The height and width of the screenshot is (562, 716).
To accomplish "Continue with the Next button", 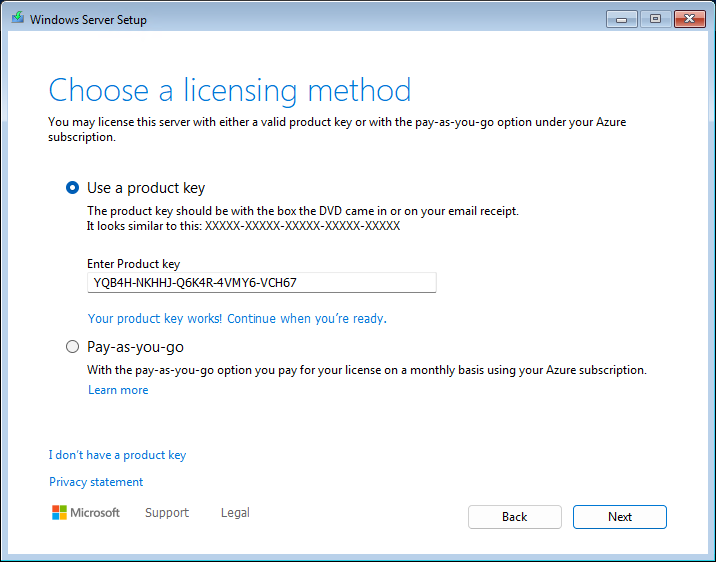I will coord(620,517).
